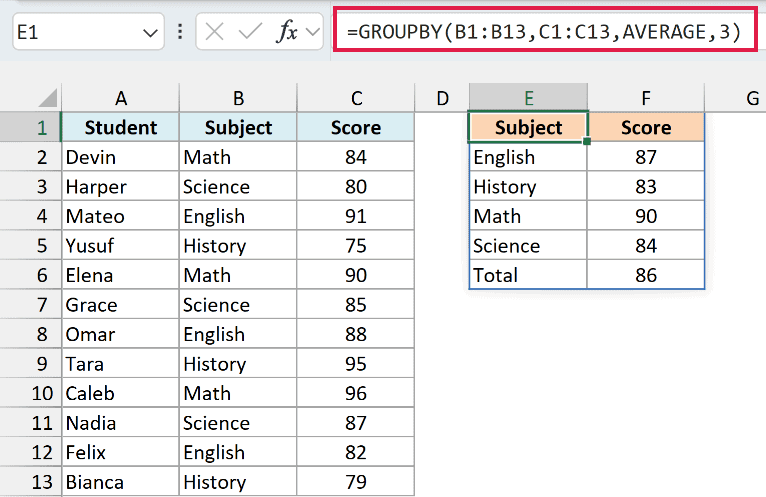The width and height of the screenshot is (766, 497).
Task: Select column E header
Action: (x=528, y=98)
